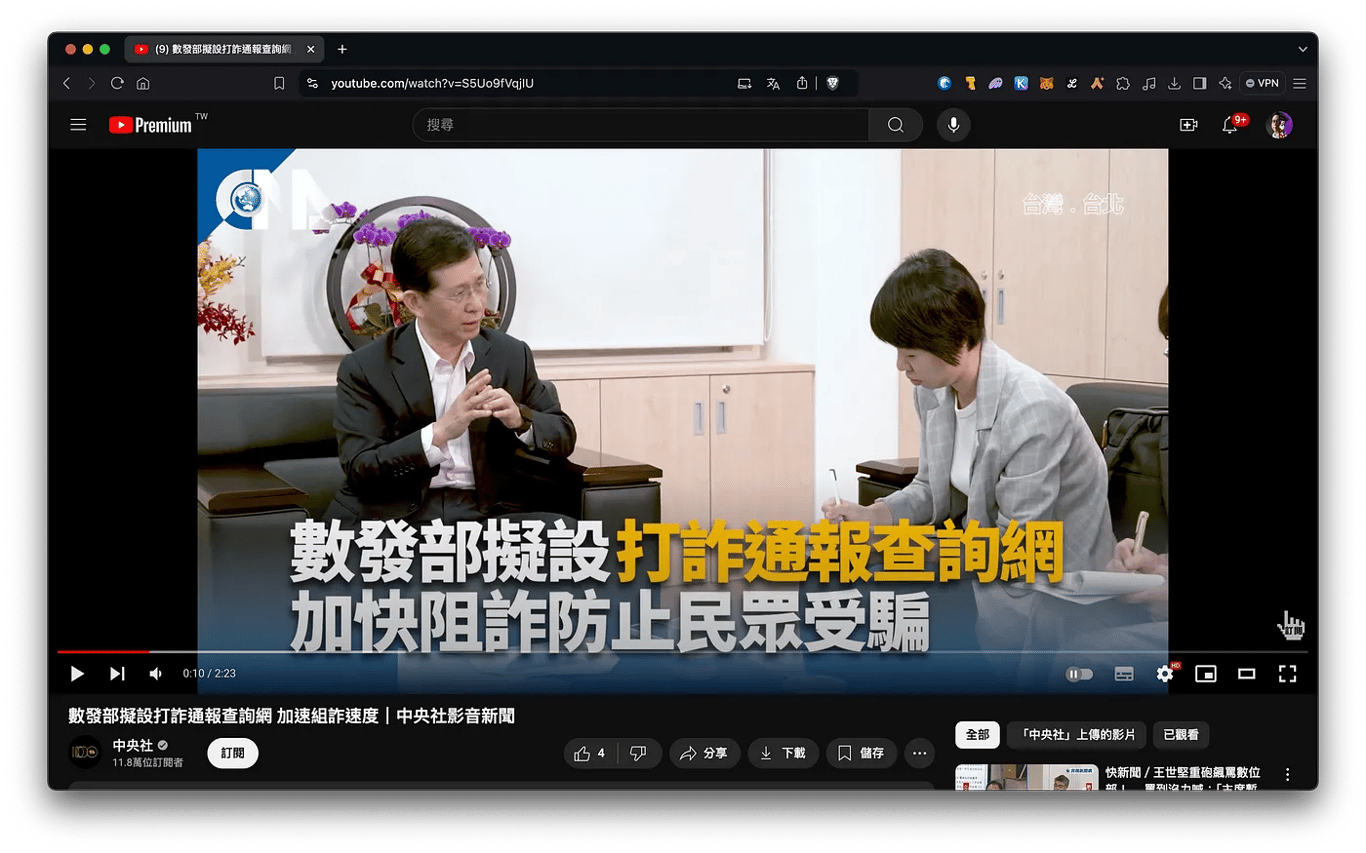
Task: Go back in the browser
Action: [x=67, y=83]
